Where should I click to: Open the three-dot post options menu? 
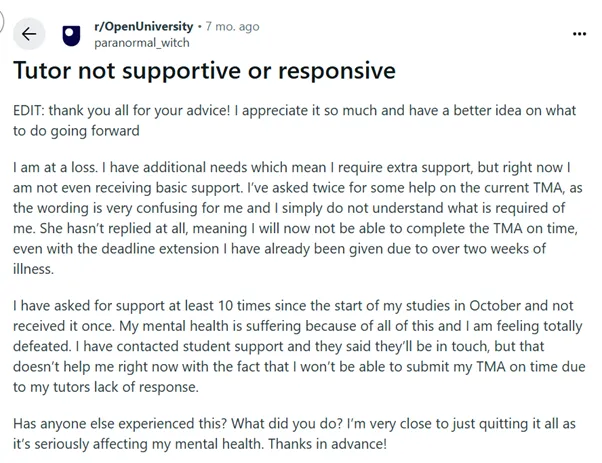[x=579, y=33]
